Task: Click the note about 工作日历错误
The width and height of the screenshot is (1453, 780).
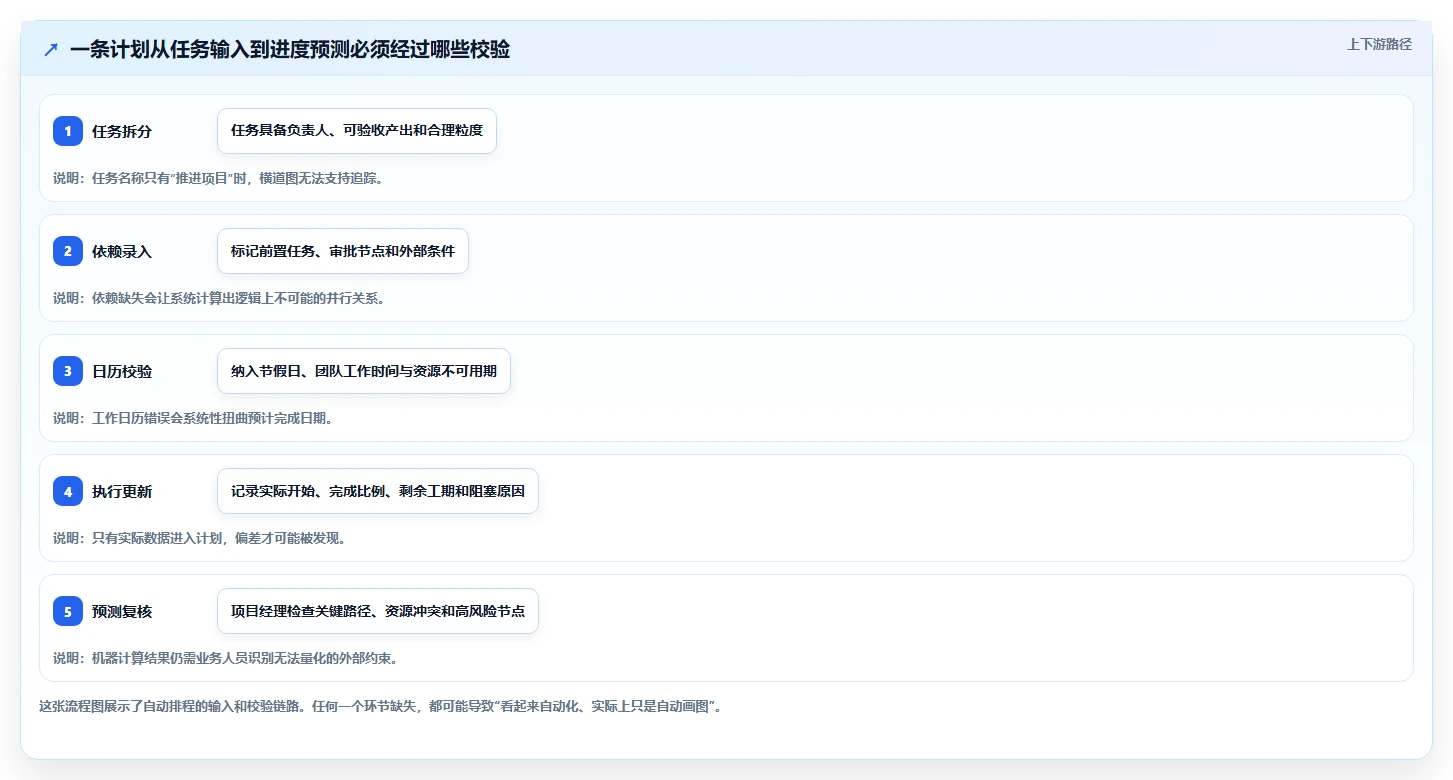Action: pos(193,418)
